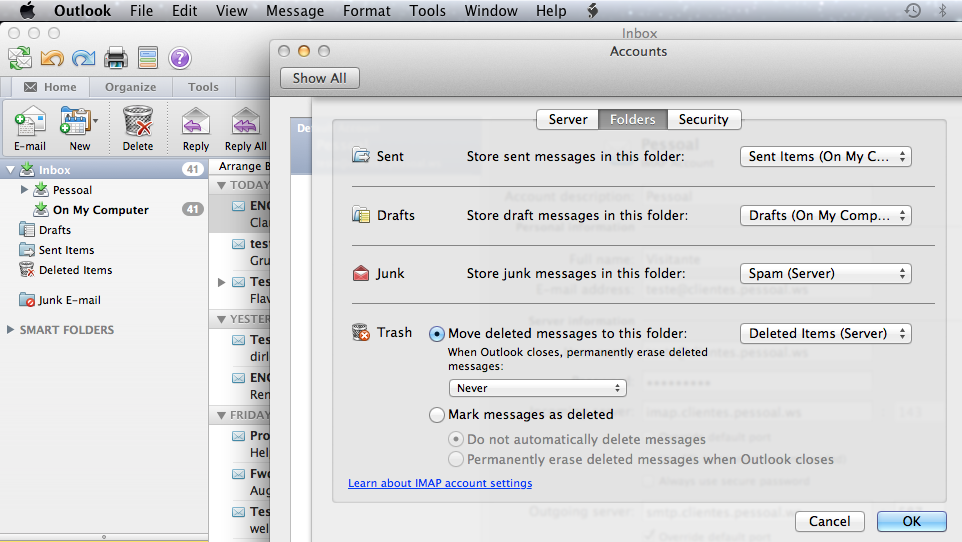962x542 pixels.
Task: Select the On My Computer inbox
Action: (x=100, y=210)
